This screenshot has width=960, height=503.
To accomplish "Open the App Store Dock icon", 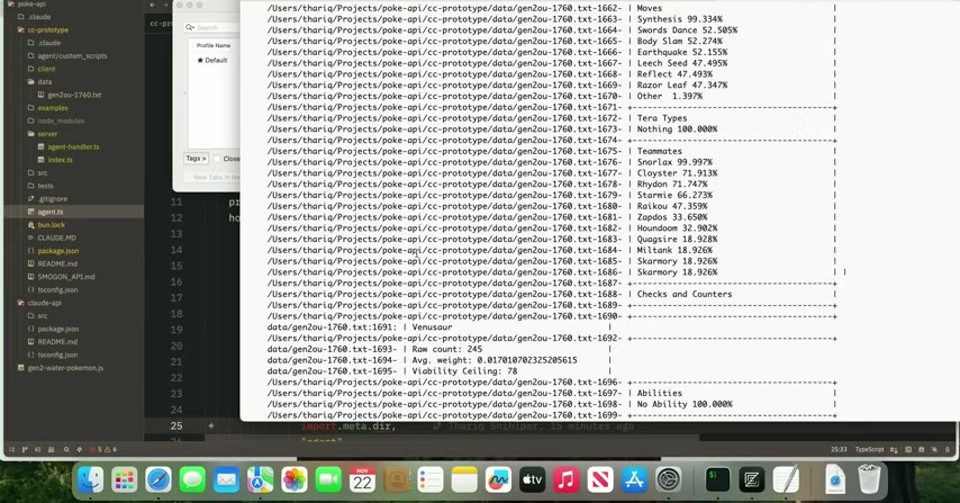I will 634,480.
